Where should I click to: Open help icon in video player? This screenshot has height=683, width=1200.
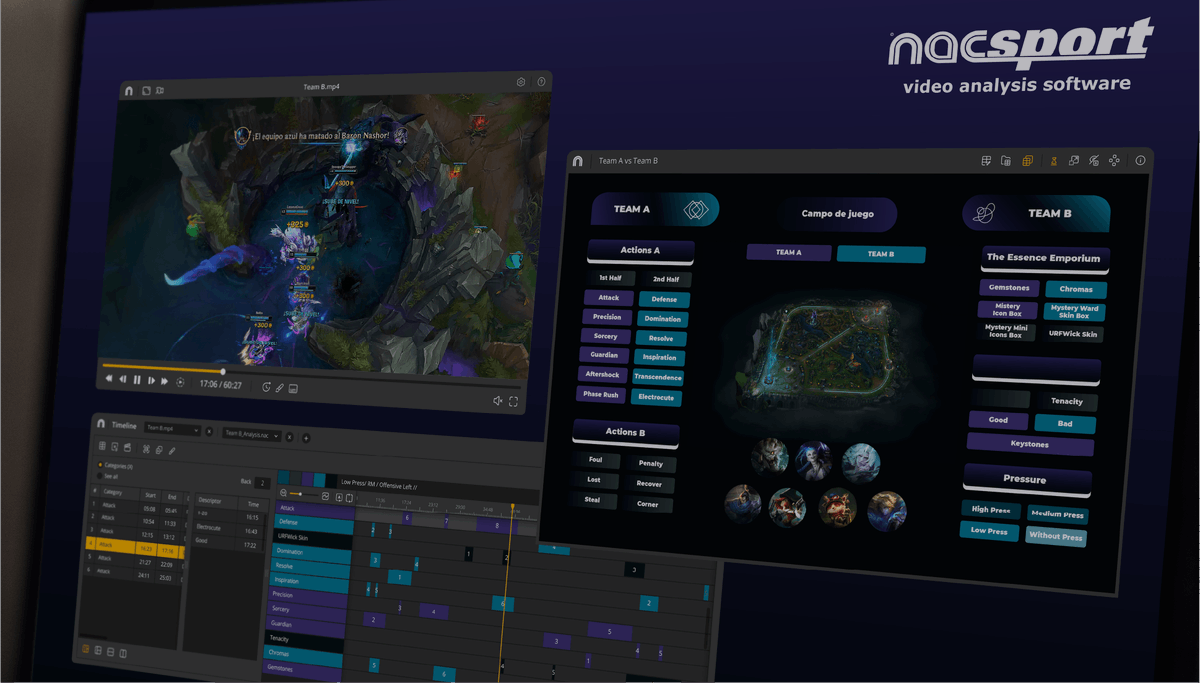tap(541, 82)
